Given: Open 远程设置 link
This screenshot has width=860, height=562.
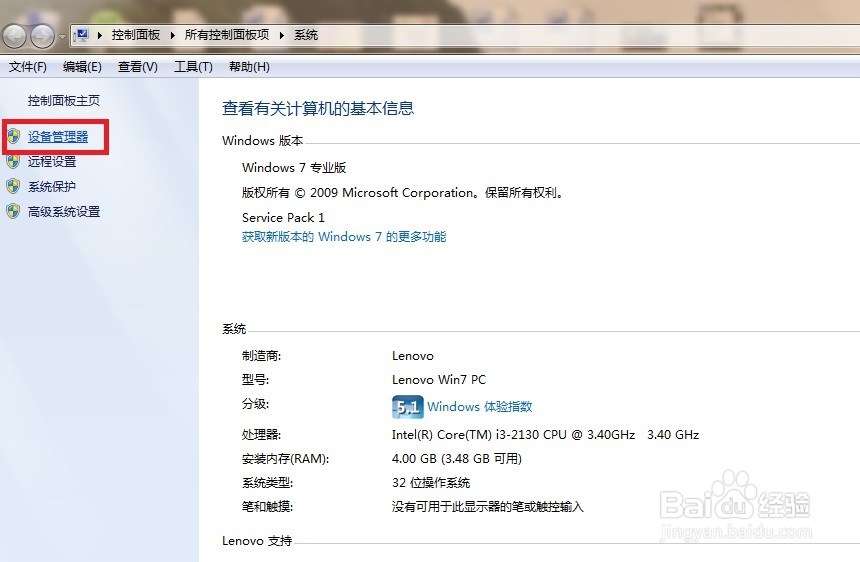Looking at the screenshot, I should point(52,162).
